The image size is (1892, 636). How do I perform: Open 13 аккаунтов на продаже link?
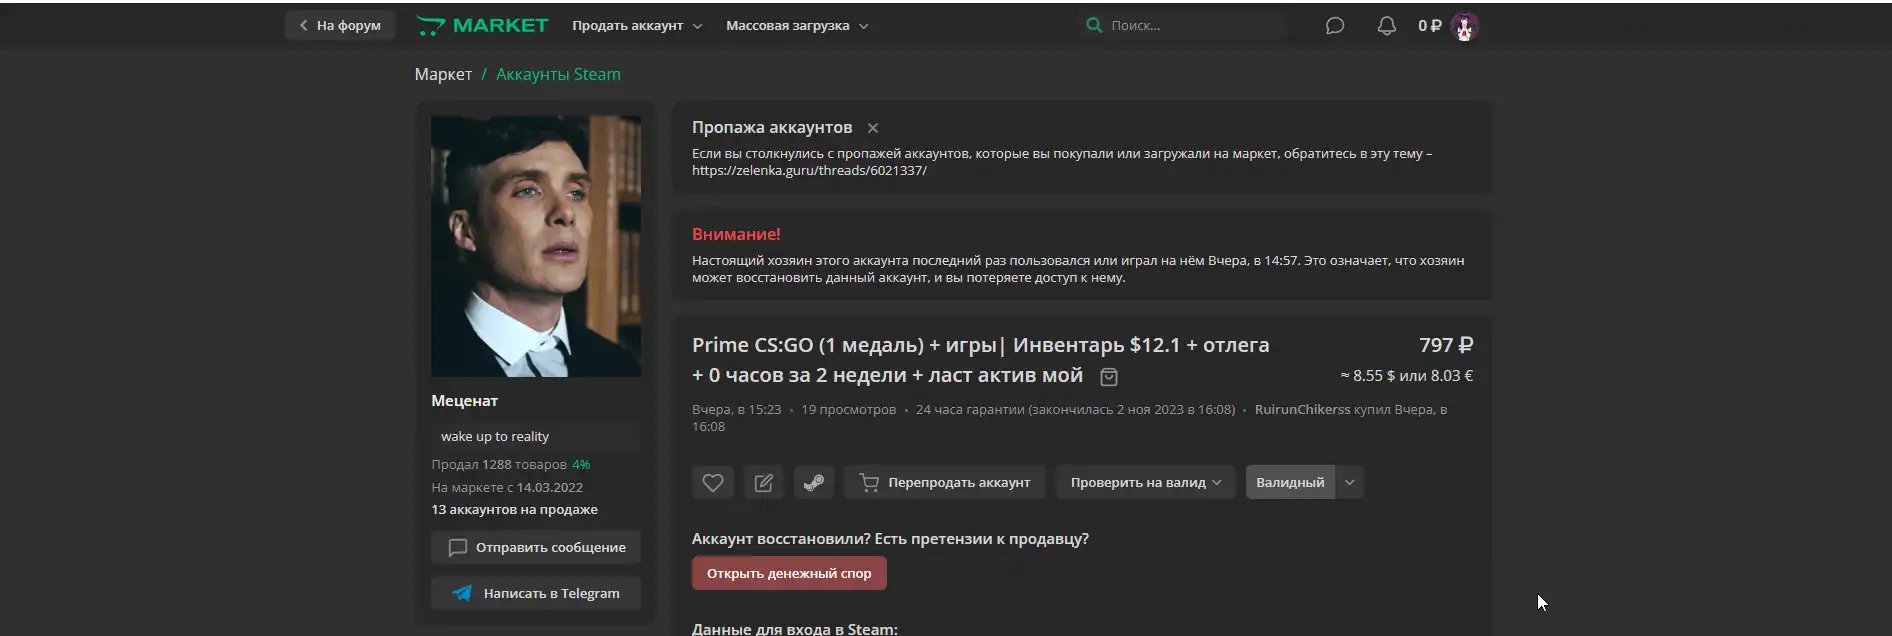(x=514, y=510)
